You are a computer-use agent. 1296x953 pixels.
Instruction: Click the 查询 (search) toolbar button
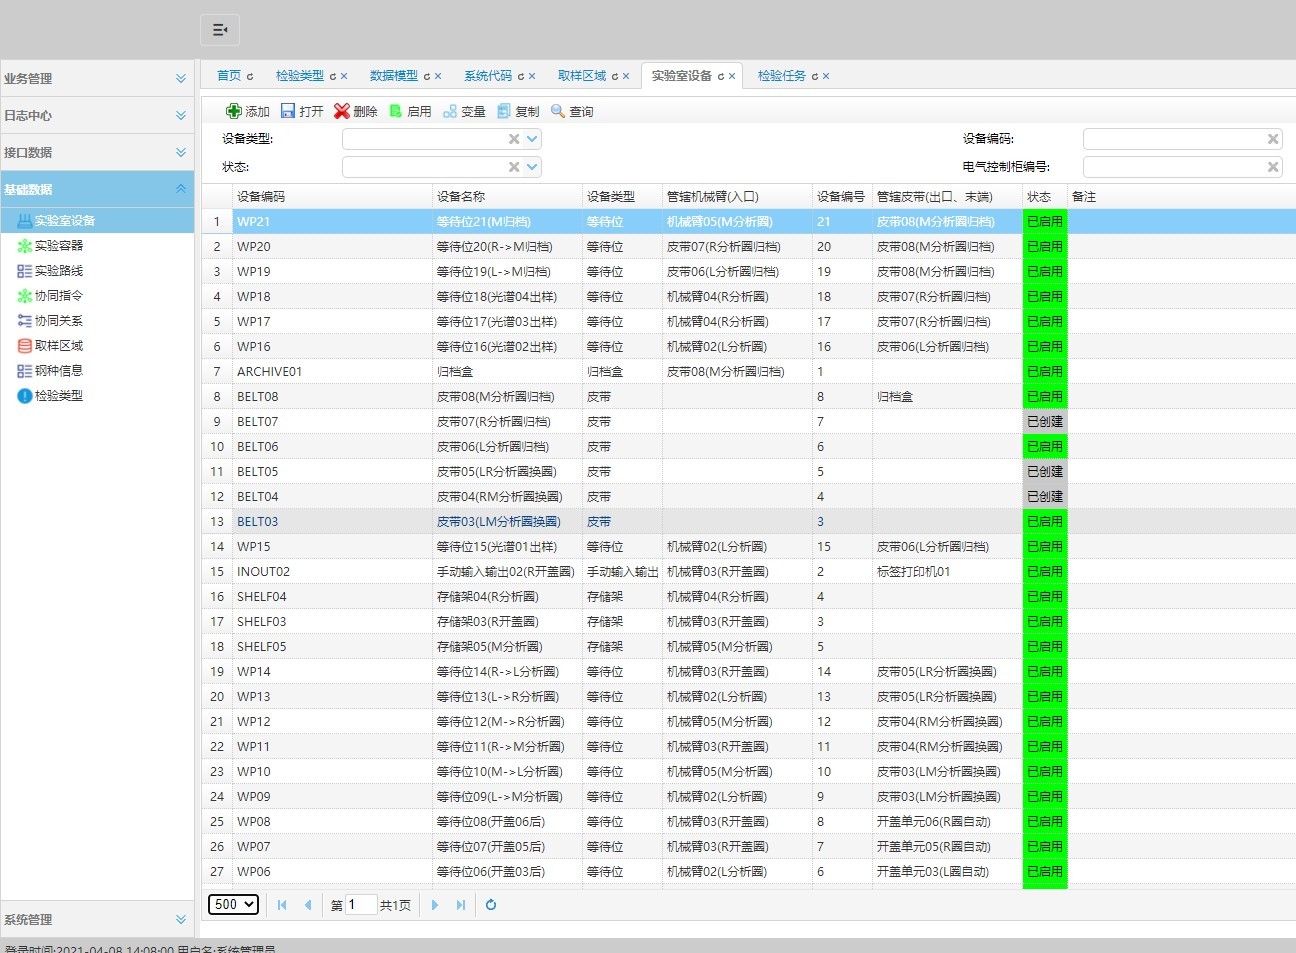572,111
